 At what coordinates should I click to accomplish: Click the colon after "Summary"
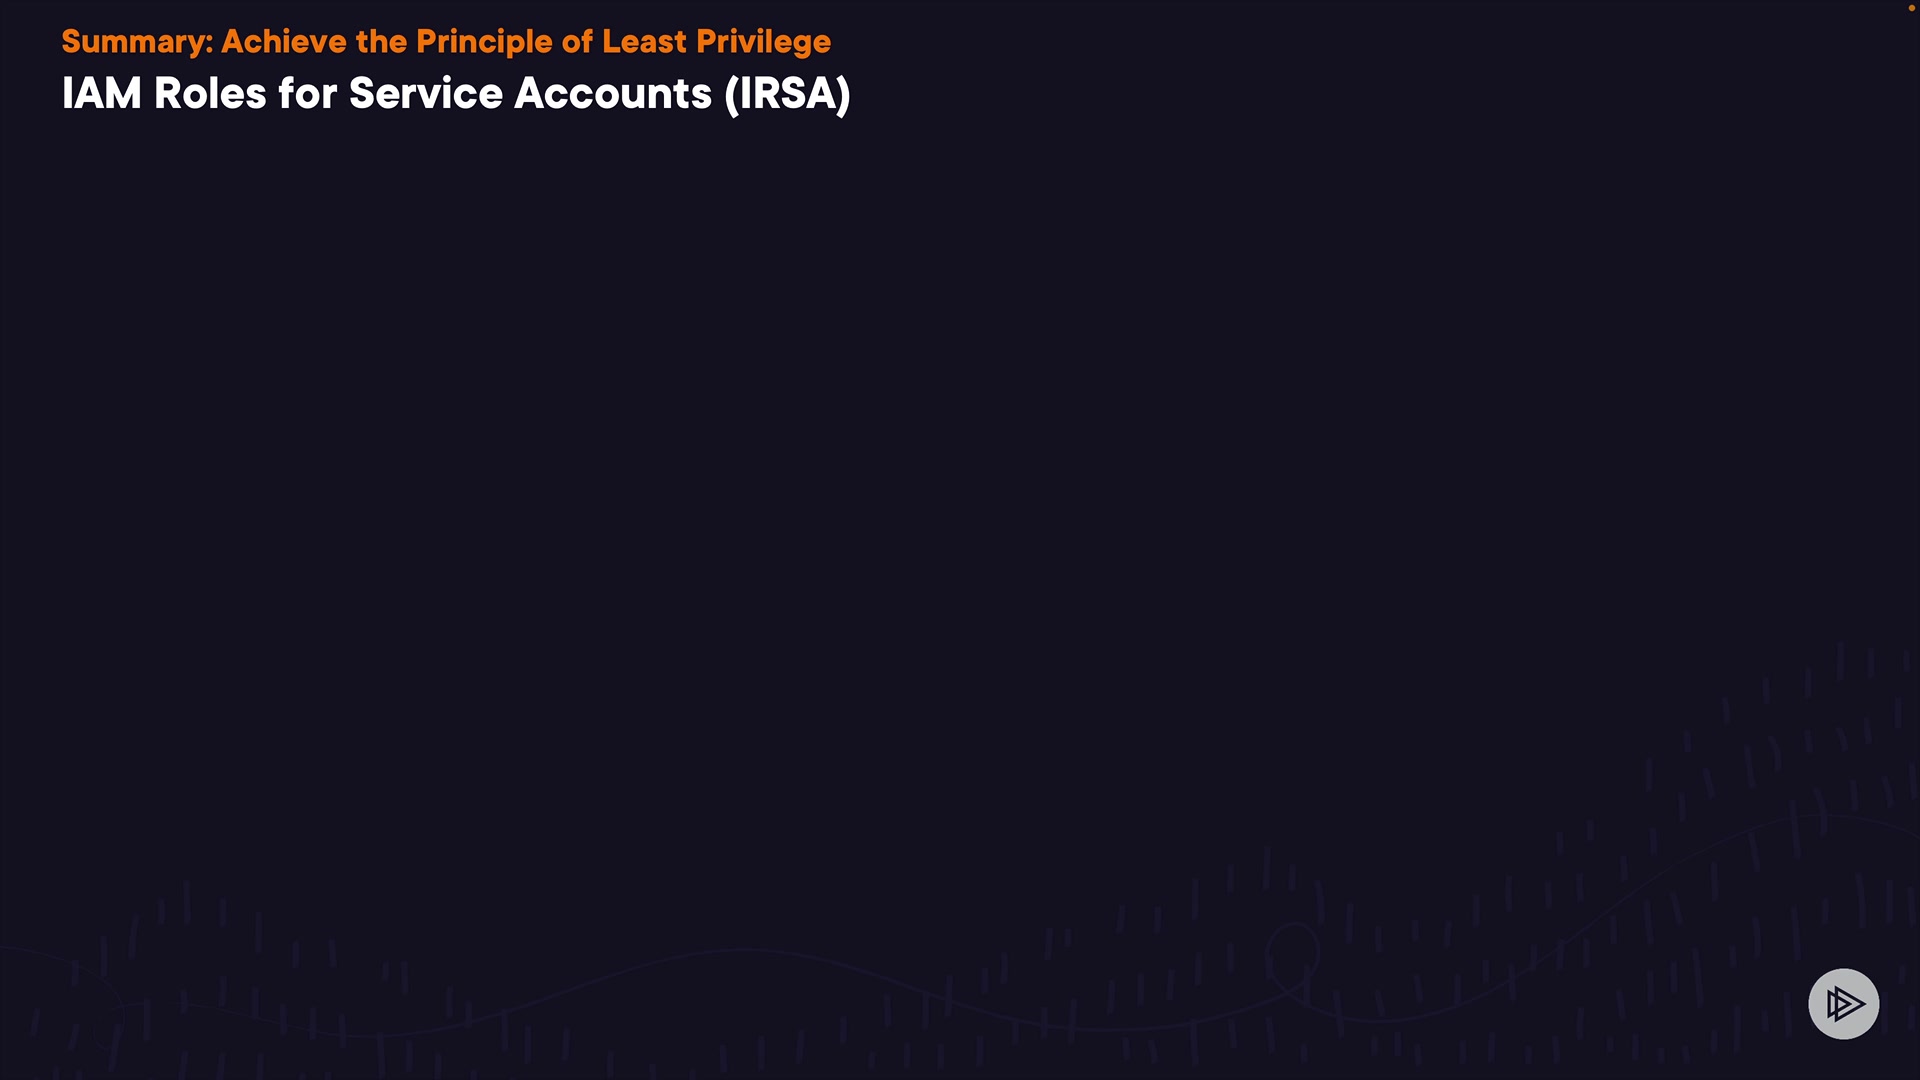210,44
